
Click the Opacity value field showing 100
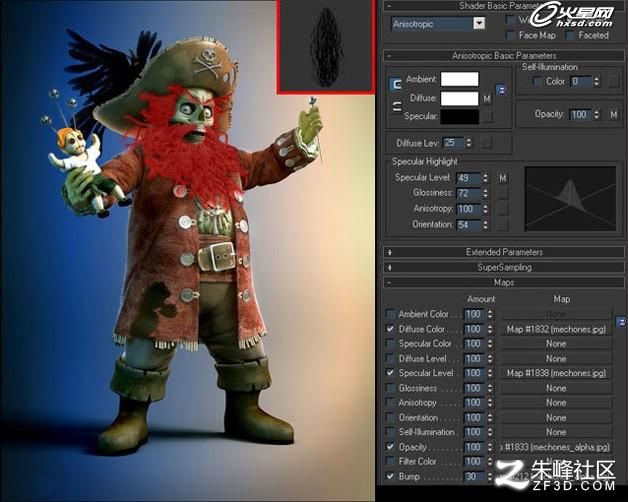[581, 115]
